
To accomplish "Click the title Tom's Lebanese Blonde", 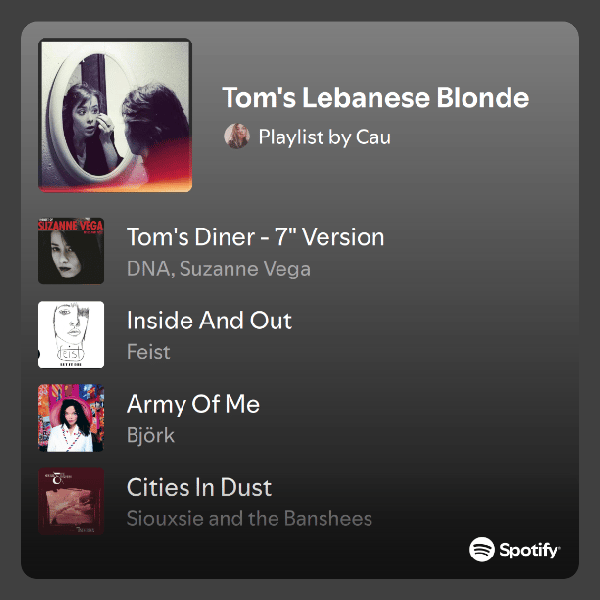I will tap(376, 97).
